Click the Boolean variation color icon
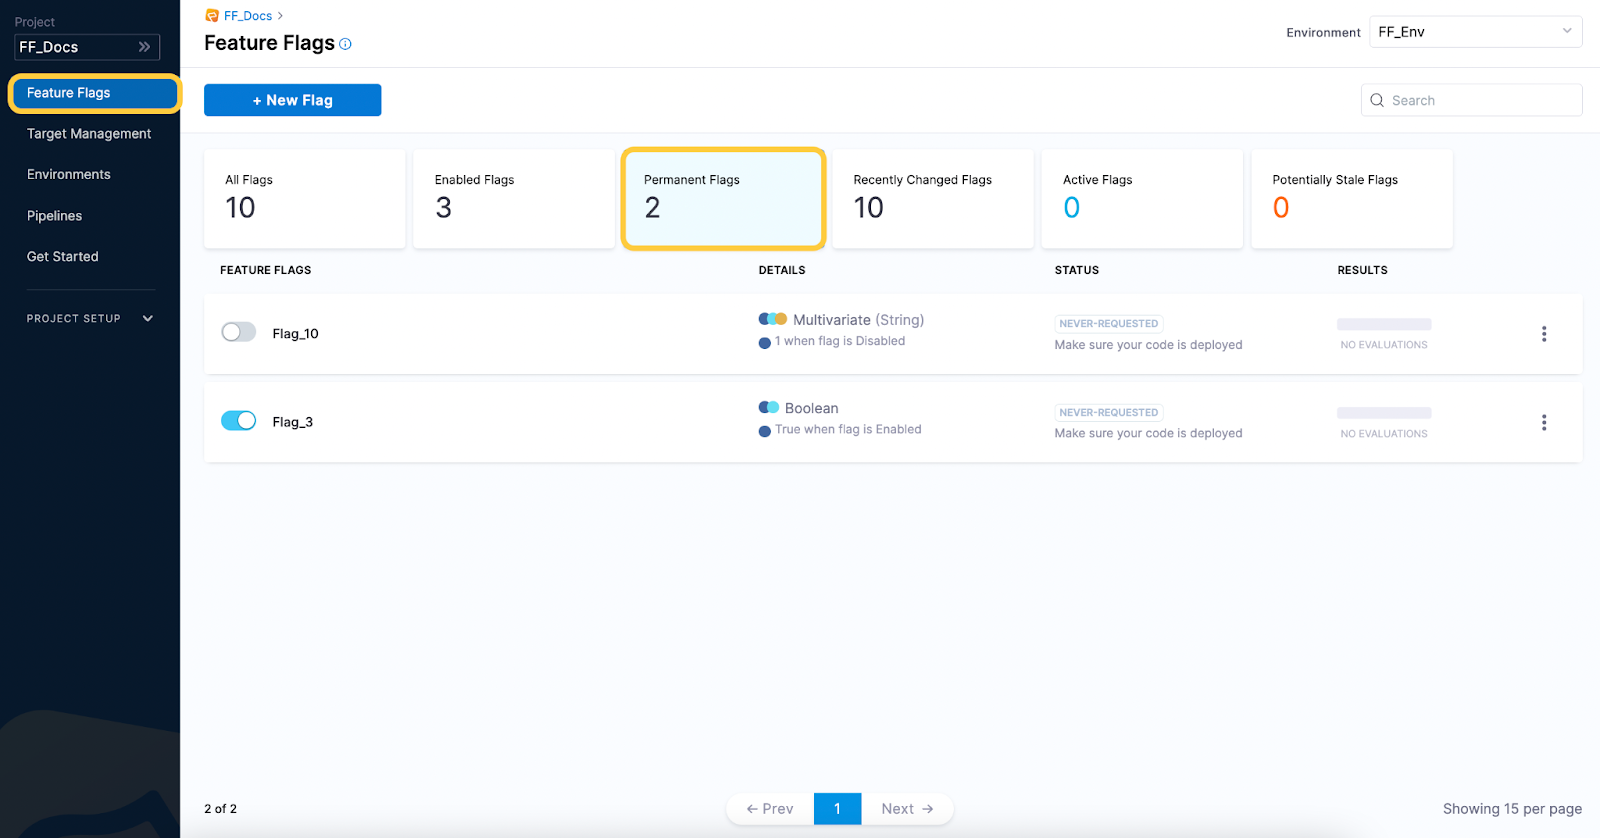The image size is (1600, 838). (768, 408)
